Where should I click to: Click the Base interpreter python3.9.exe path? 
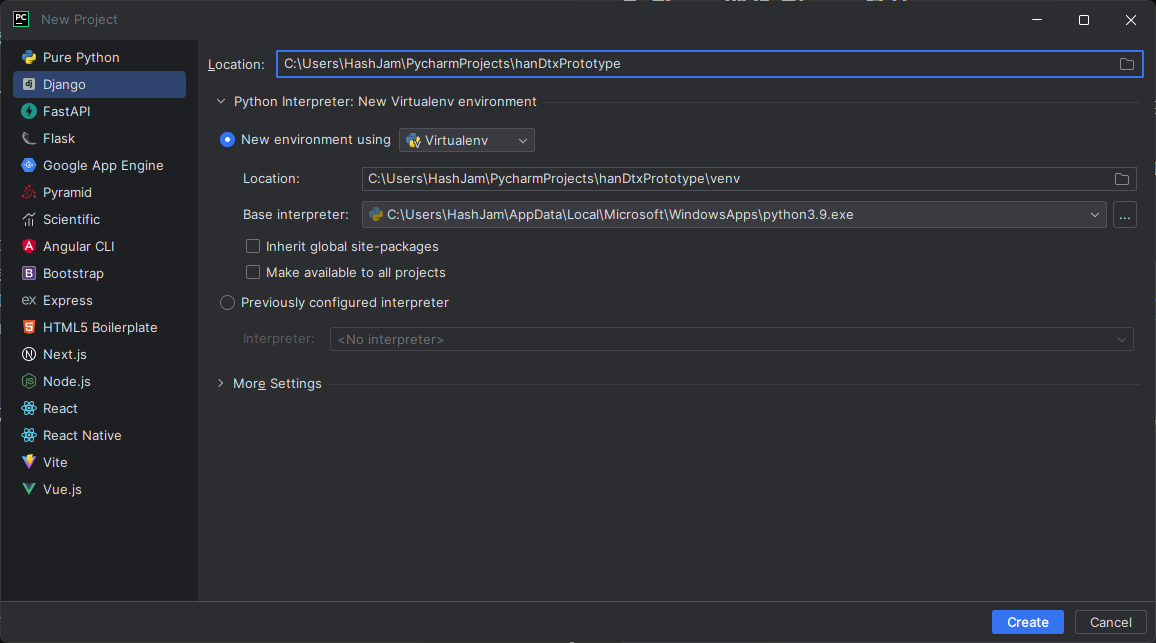click(620, 215)
